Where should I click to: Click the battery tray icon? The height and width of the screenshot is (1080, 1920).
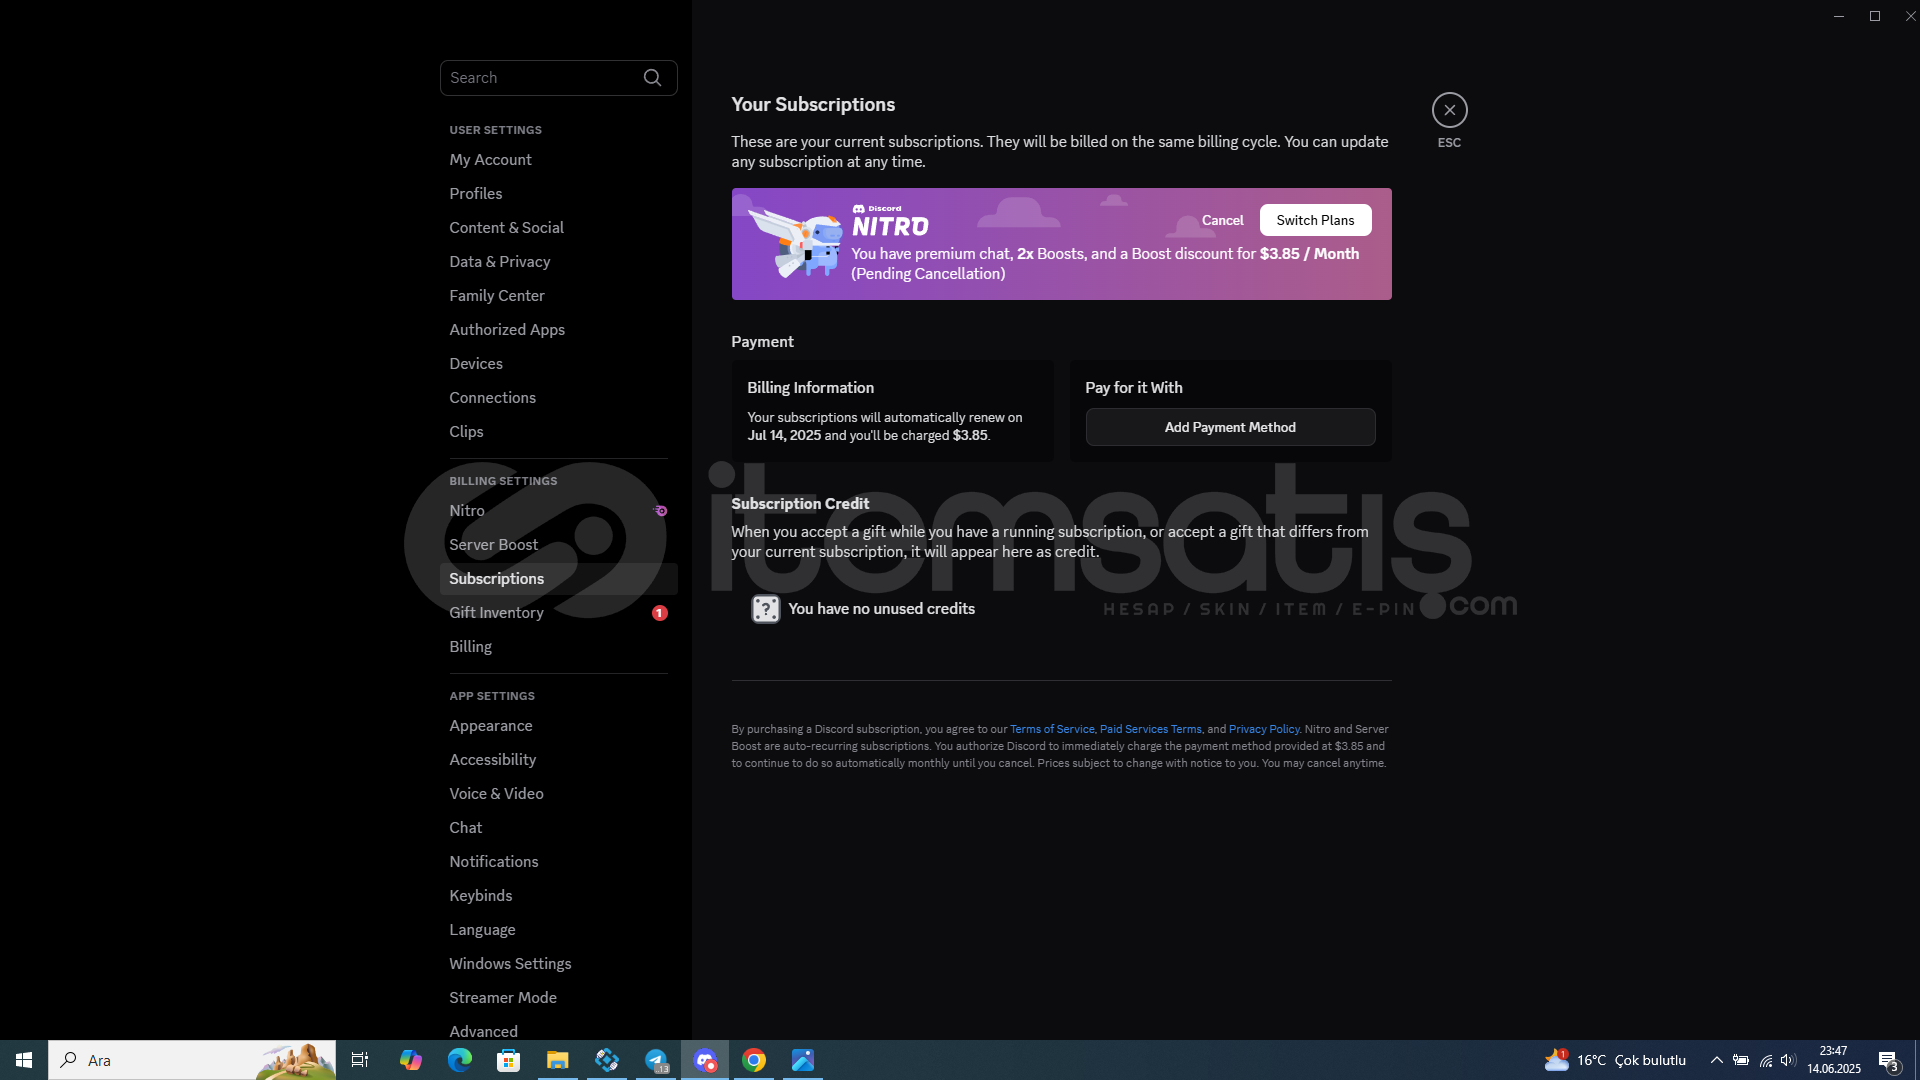[x=1741, y=1060]
